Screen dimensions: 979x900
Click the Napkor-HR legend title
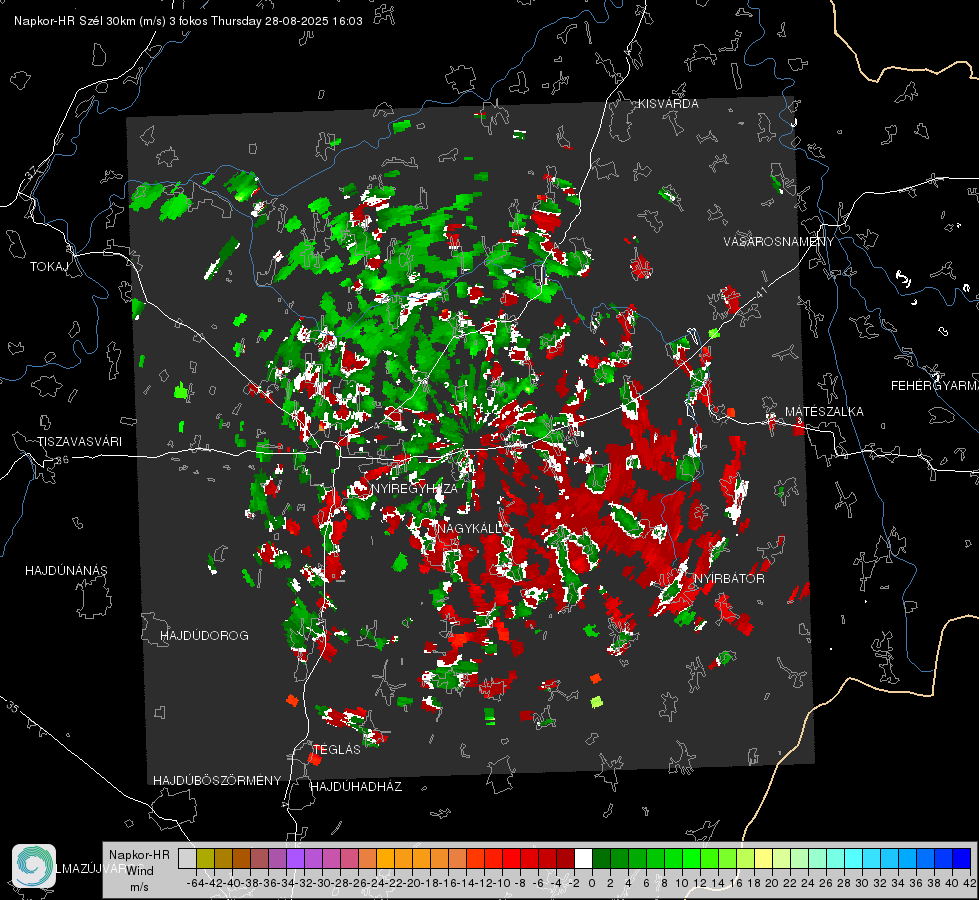click(x=139, y=854)
